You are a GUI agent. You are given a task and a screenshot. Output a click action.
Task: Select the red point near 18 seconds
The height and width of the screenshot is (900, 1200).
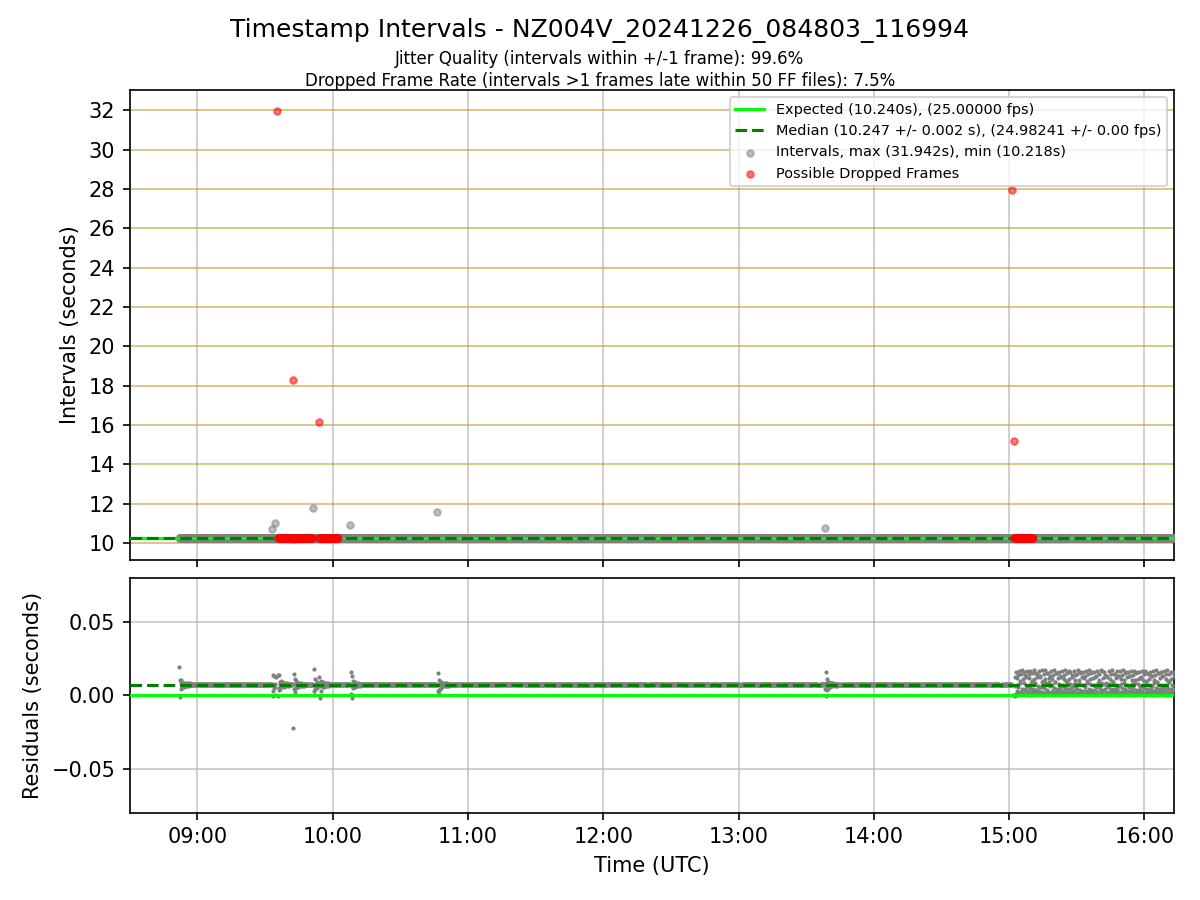(293, 380)
